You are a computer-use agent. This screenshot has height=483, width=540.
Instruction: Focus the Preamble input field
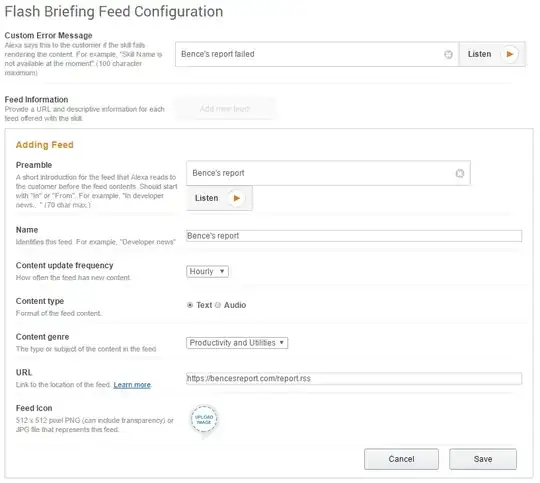pos(328,173)
